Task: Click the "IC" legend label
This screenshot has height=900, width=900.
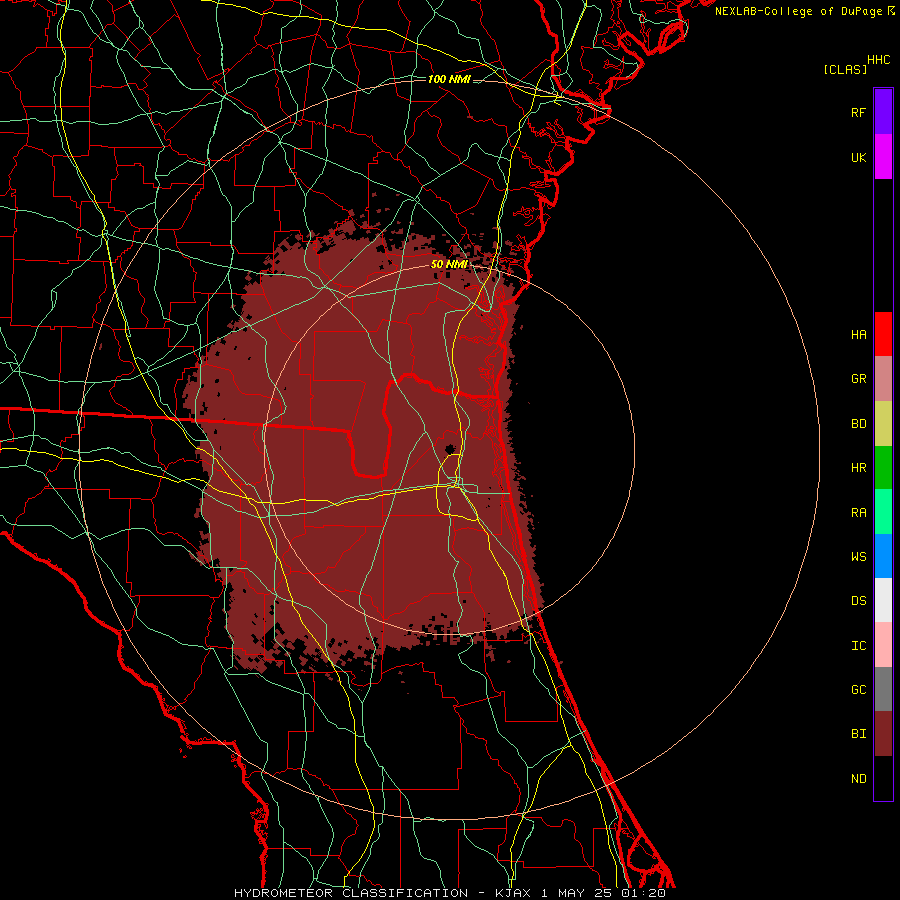Action: tap(858, 646)
